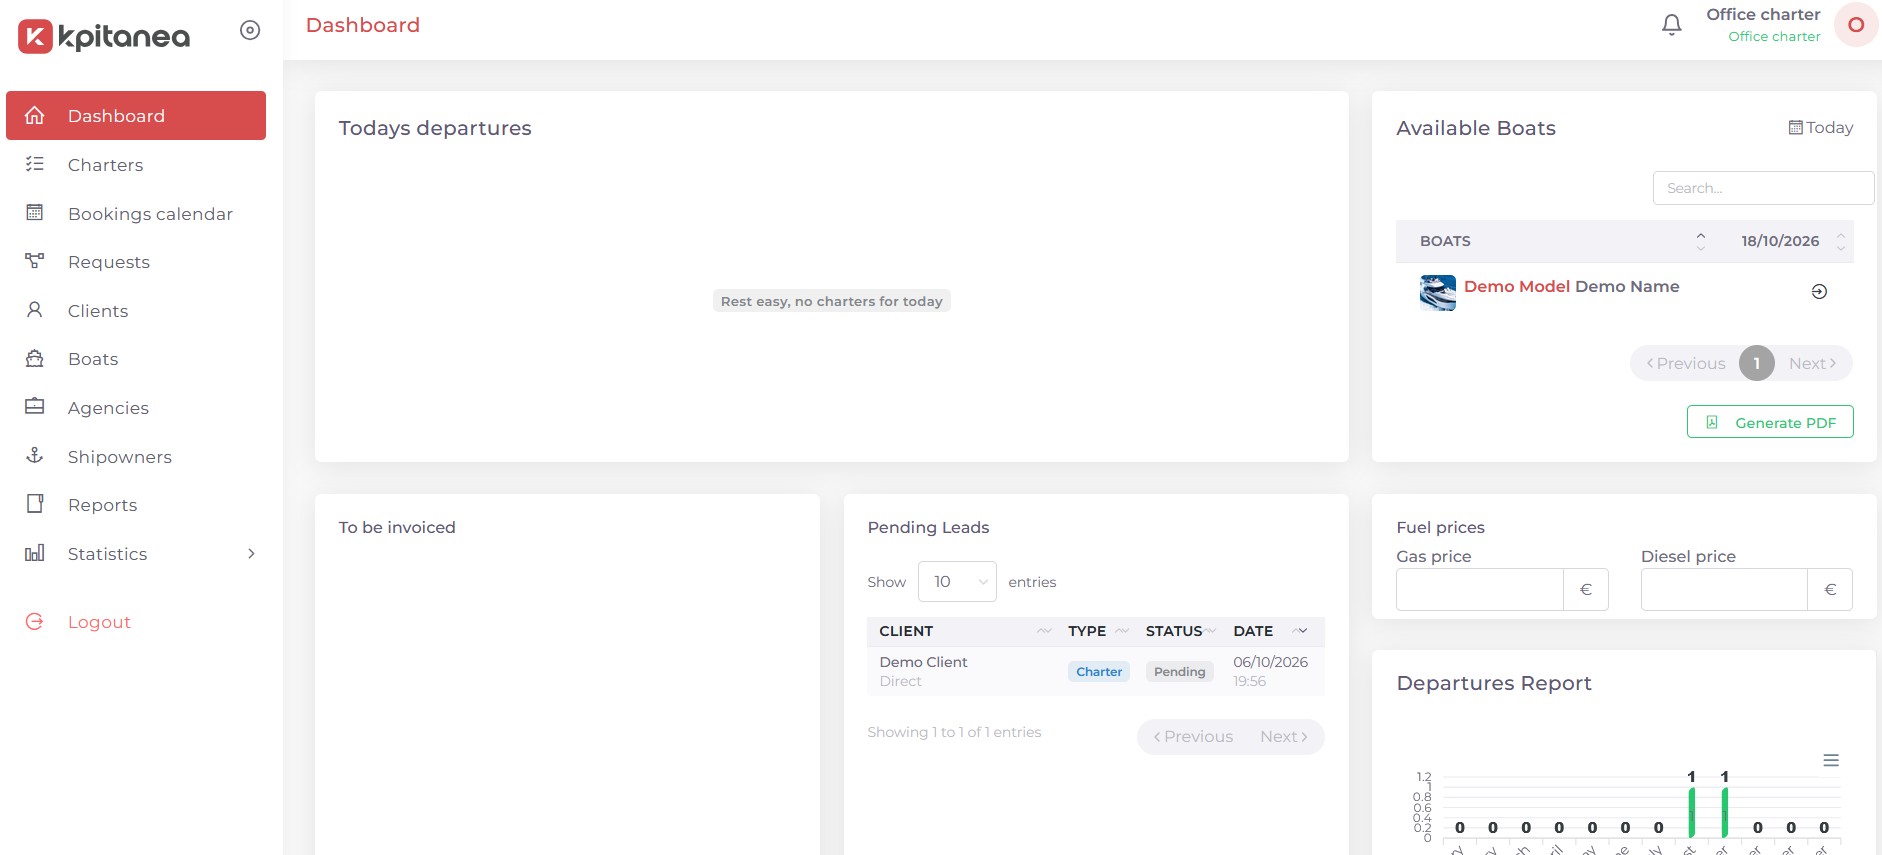This screenshot has width=1882, height=855.
Task: Open the Office charter user avatar
Action: pyautogui.click(x=1856, y=25)
